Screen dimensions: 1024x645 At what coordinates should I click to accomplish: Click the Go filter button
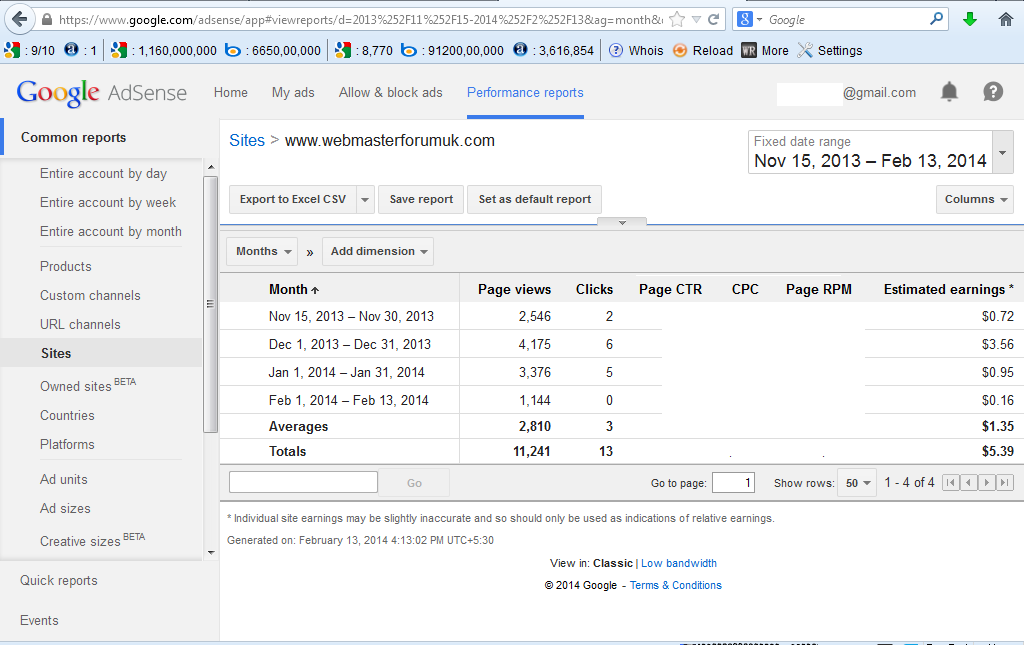click(414, 483)
